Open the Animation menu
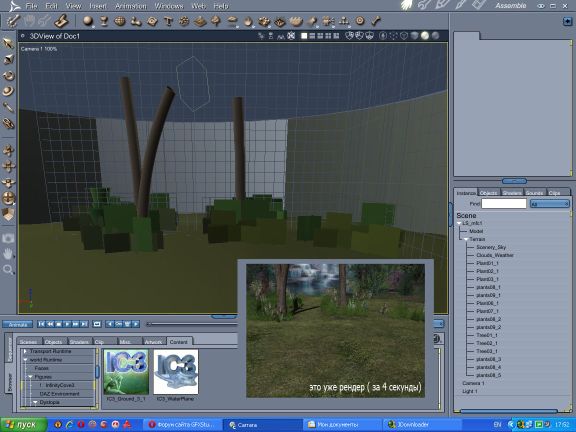Viewport: 576px width, 432px height. click(131, 6)
